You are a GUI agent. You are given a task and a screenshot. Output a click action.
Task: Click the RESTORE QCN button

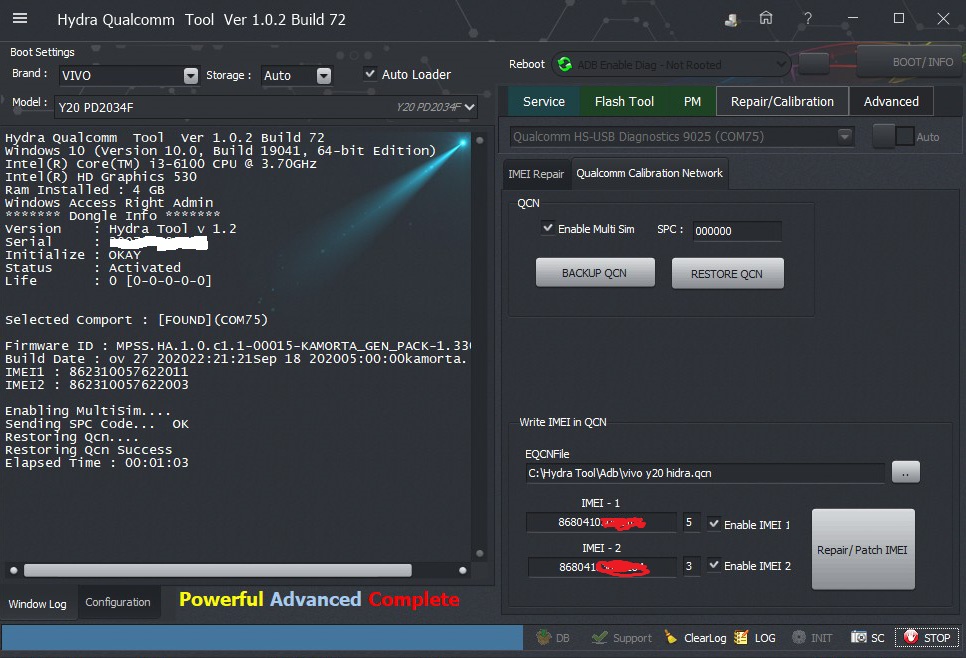click(727, 274)
